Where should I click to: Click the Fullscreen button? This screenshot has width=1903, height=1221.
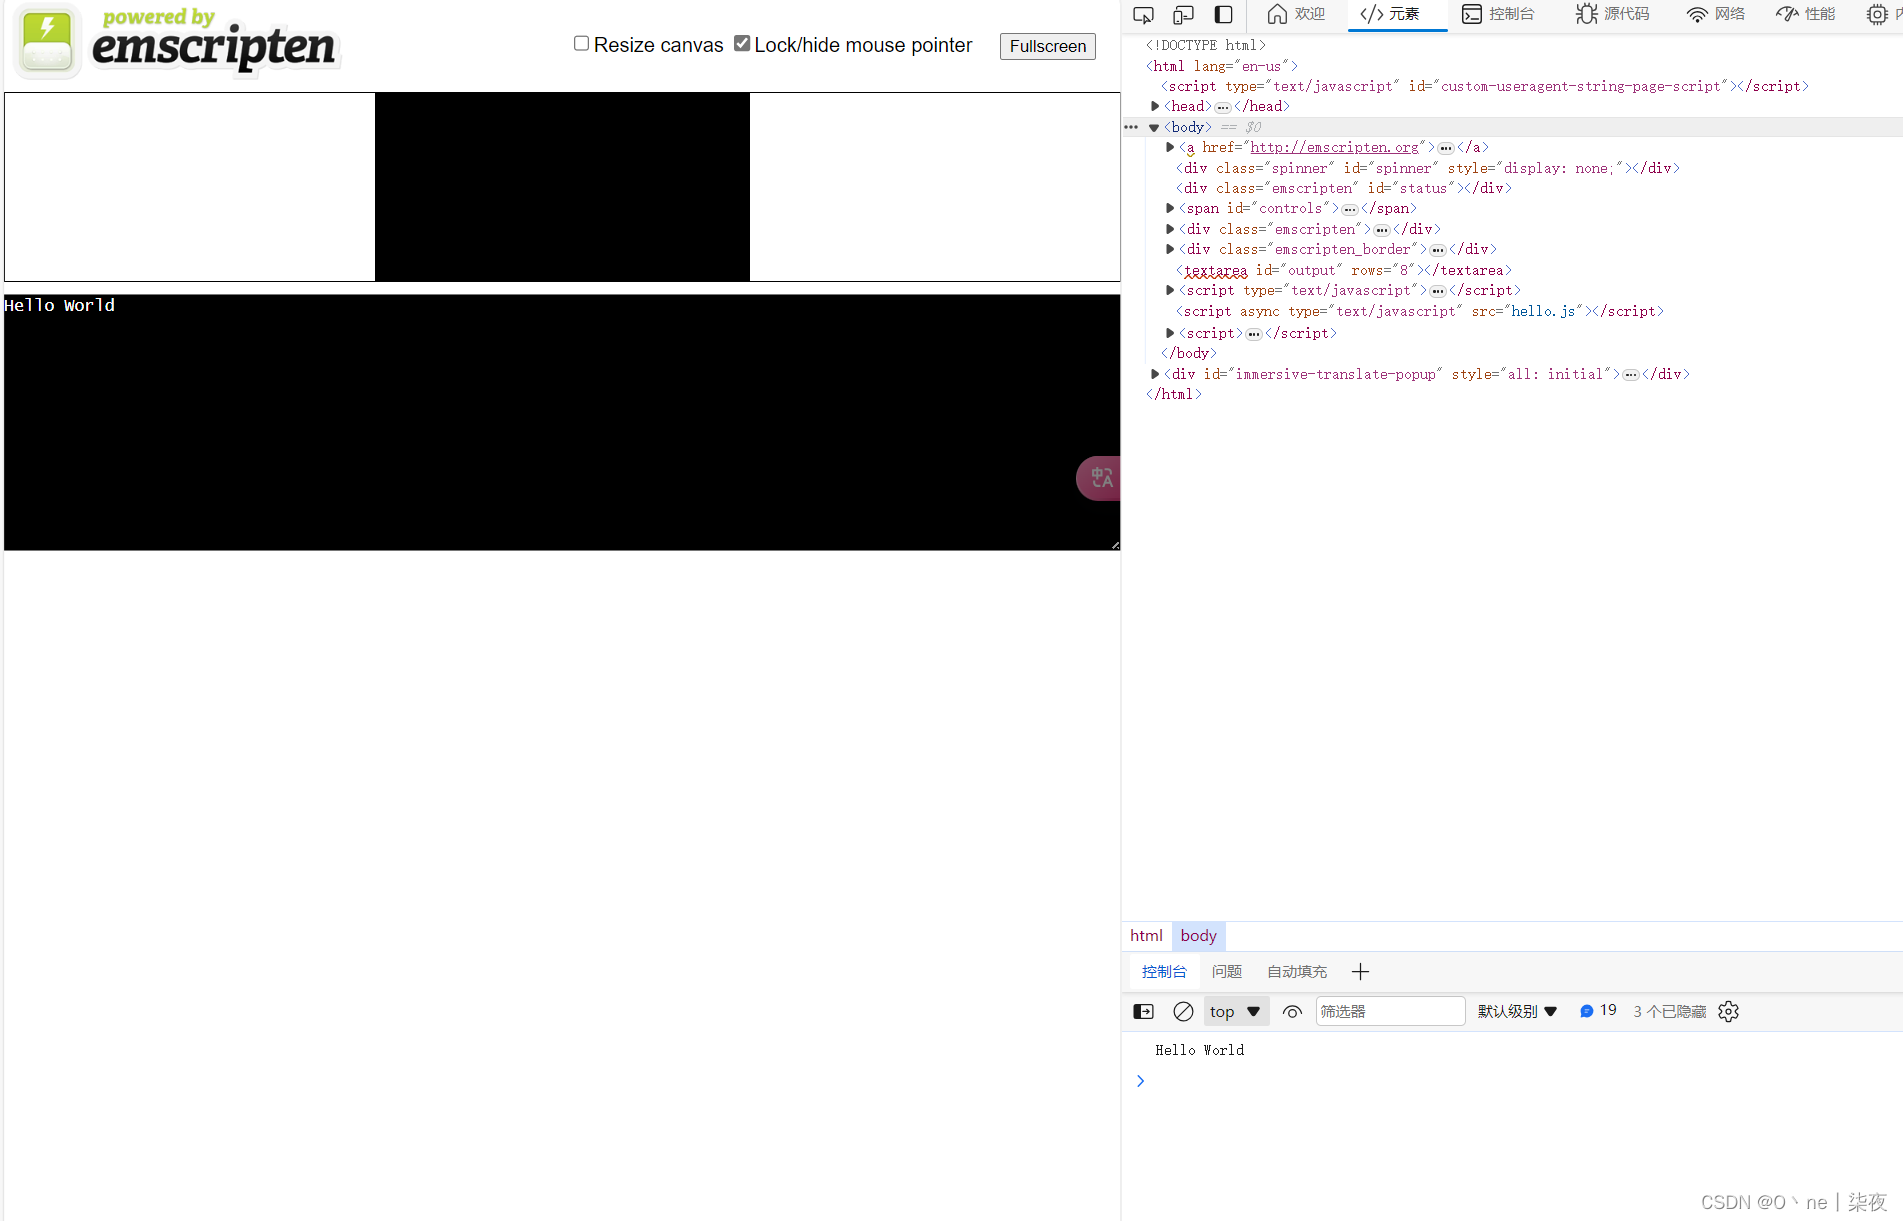(x=1047, y=46)
